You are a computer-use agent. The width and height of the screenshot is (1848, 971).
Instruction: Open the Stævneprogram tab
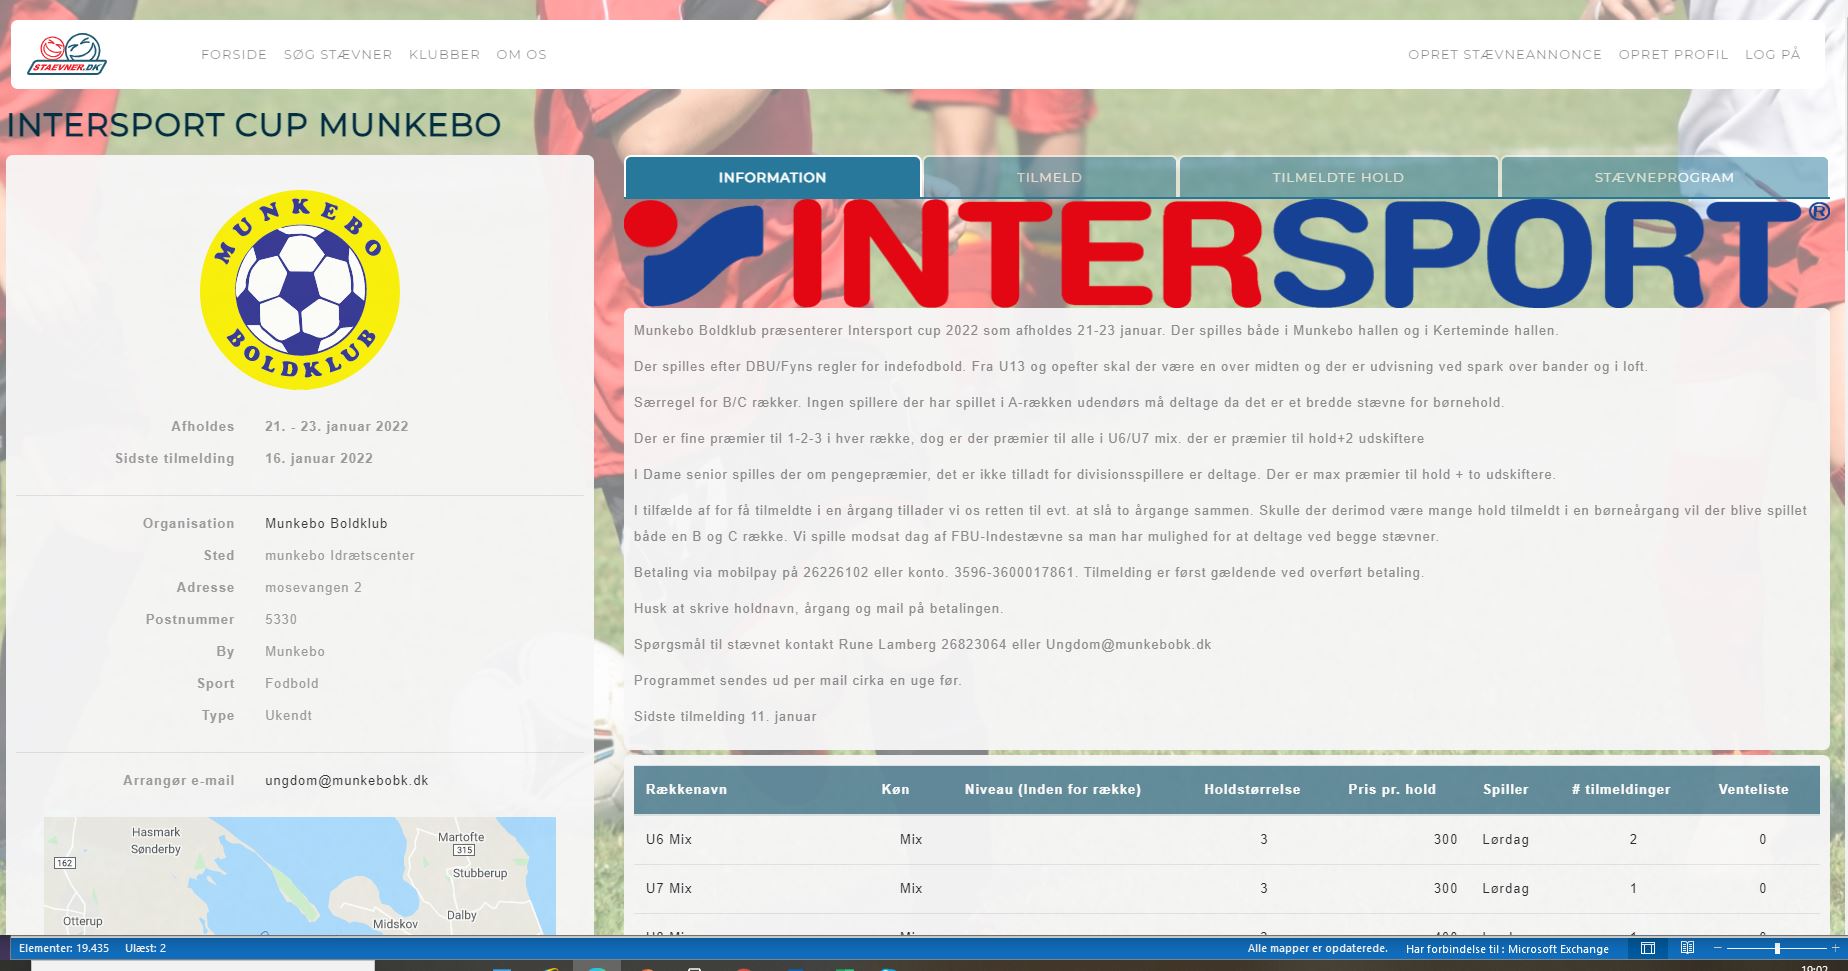[x=1664, y=177]
